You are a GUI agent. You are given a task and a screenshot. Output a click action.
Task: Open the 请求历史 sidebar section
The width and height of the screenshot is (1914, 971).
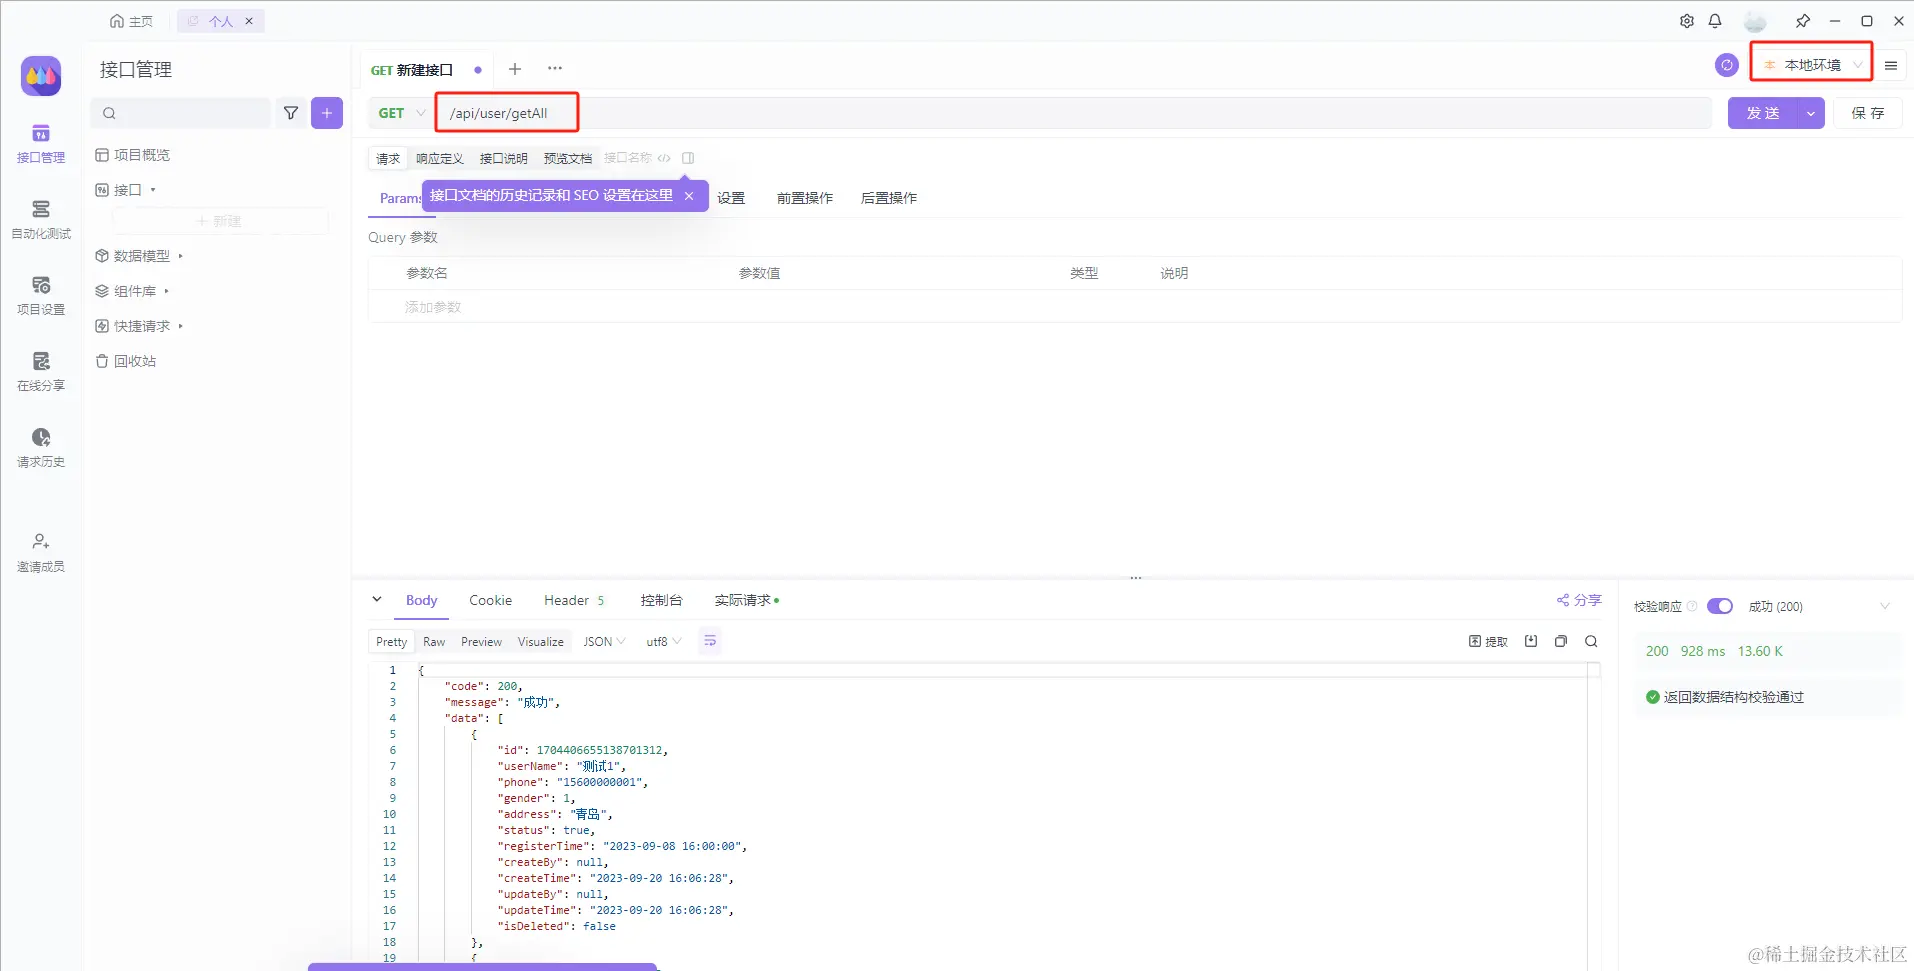[41, 448]
